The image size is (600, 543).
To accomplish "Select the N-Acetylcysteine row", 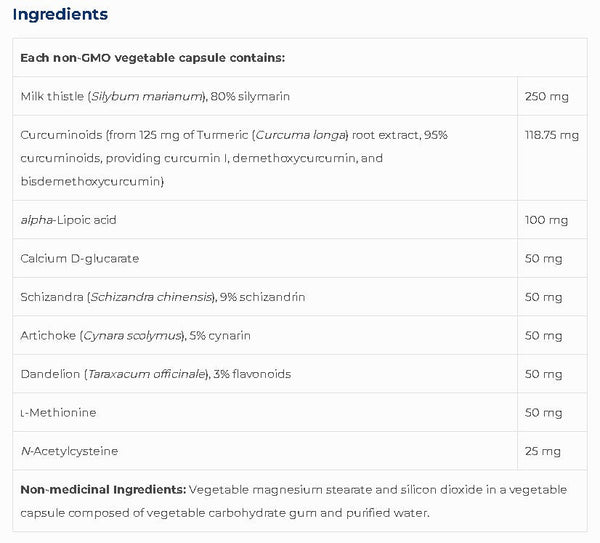I will coord(69,450).
